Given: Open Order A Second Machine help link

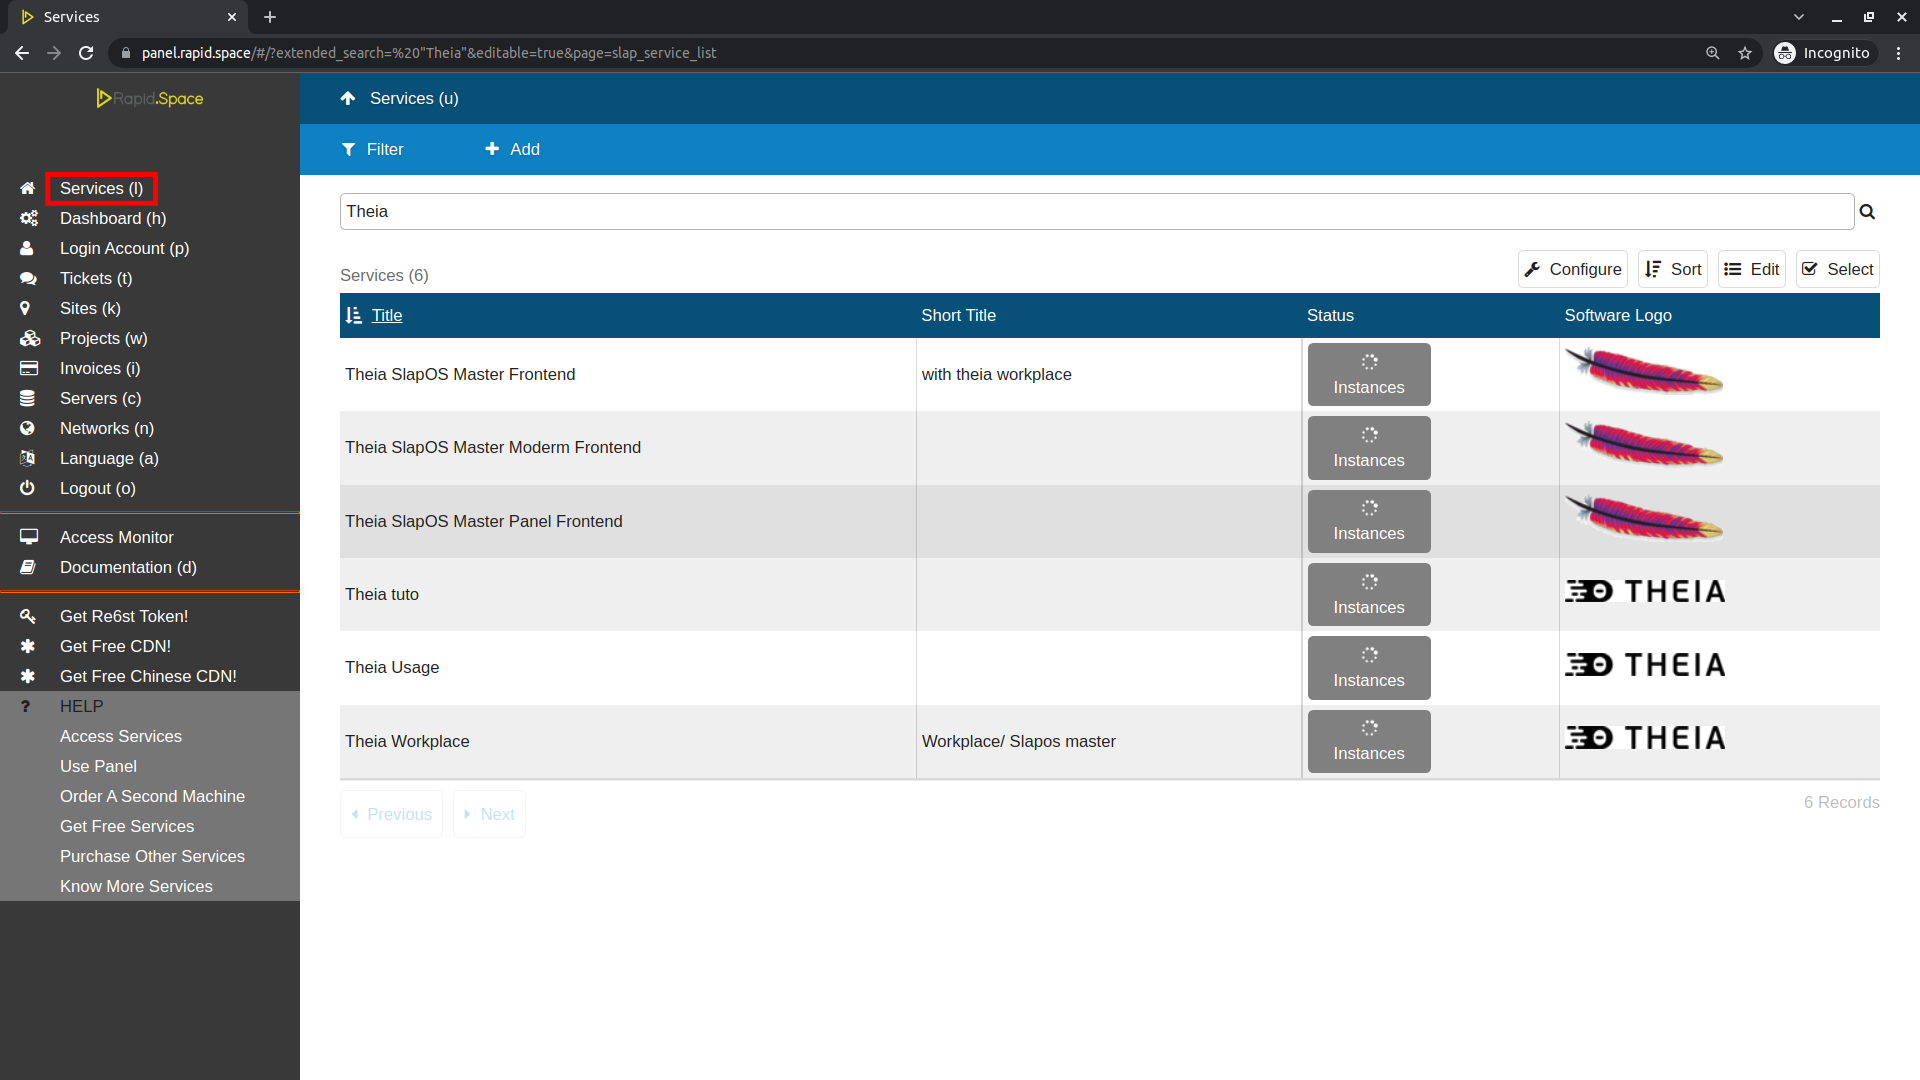Looking at the screenshot, I should click(152, 796).
